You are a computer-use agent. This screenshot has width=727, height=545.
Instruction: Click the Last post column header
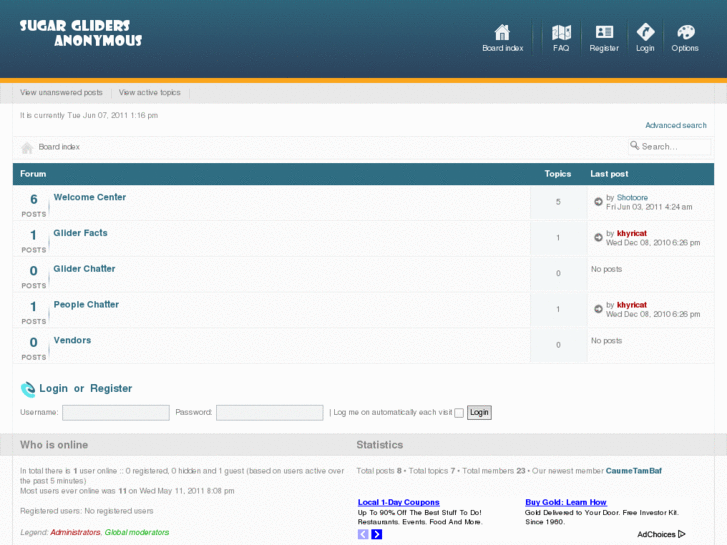[x=609, y=173]
